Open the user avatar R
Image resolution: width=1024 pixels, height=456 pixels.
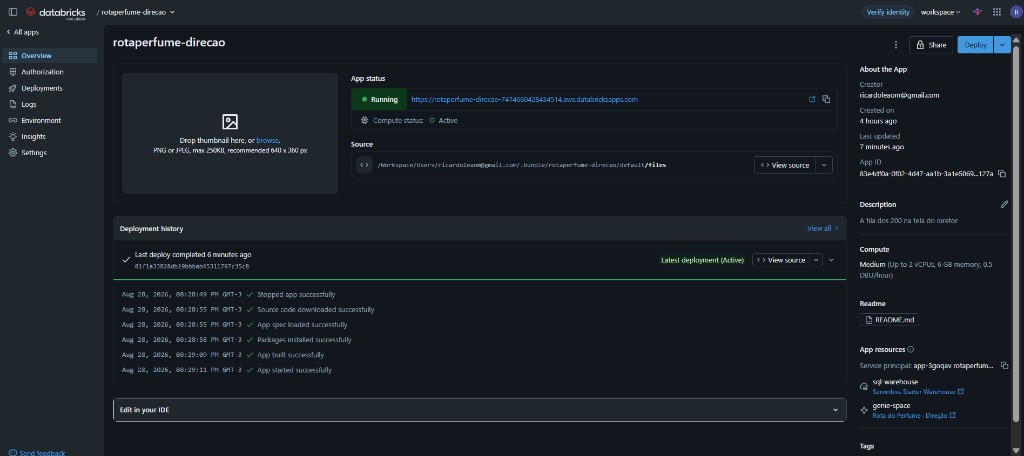point(1015,12)
